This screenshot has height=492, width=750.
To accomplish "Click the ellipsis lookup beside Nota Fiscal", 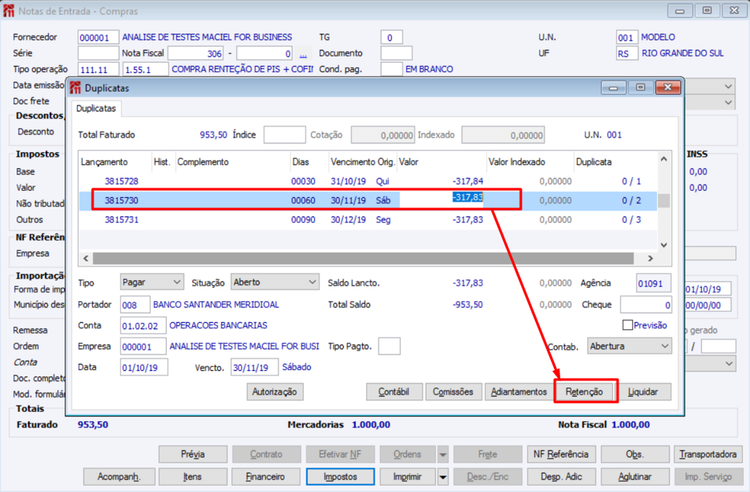I will 303,54.
